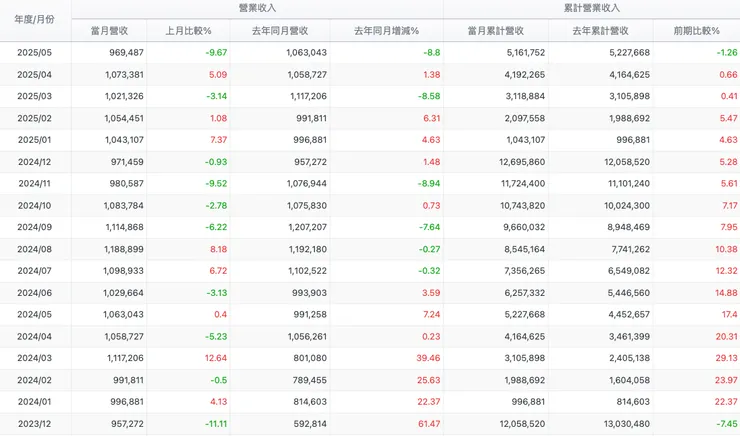Click the 上月比較% column header
The width and height of the screenshot is (740, 436).
(188, 31)
